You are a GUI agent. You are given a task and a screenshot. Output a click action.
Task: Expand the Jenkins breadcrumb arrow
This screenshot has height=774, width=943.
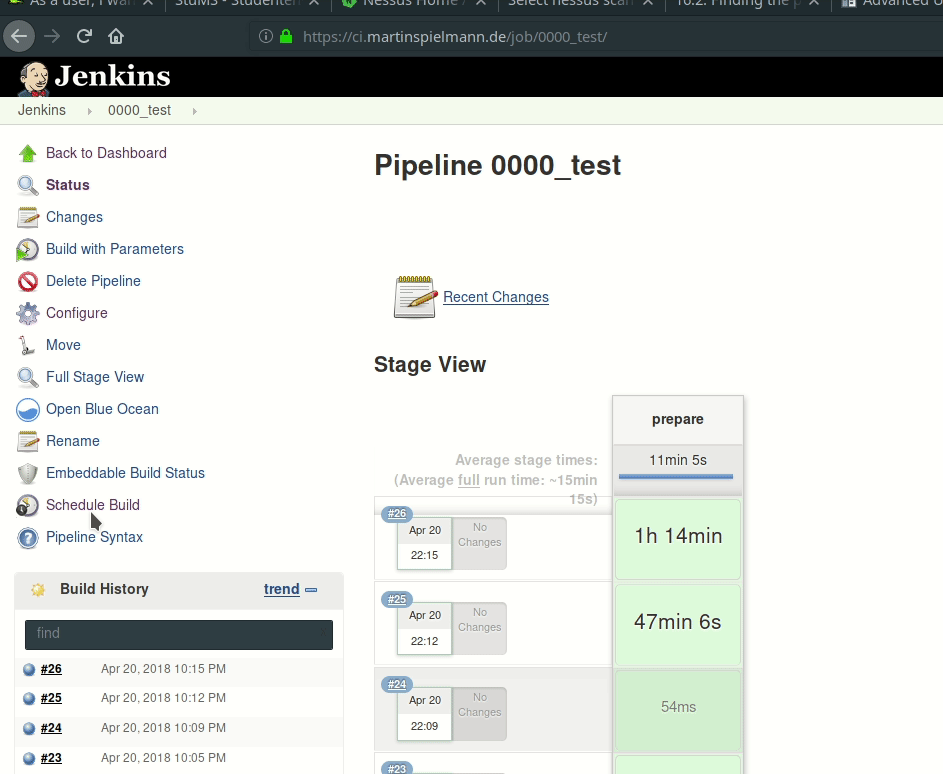(89, 111)
